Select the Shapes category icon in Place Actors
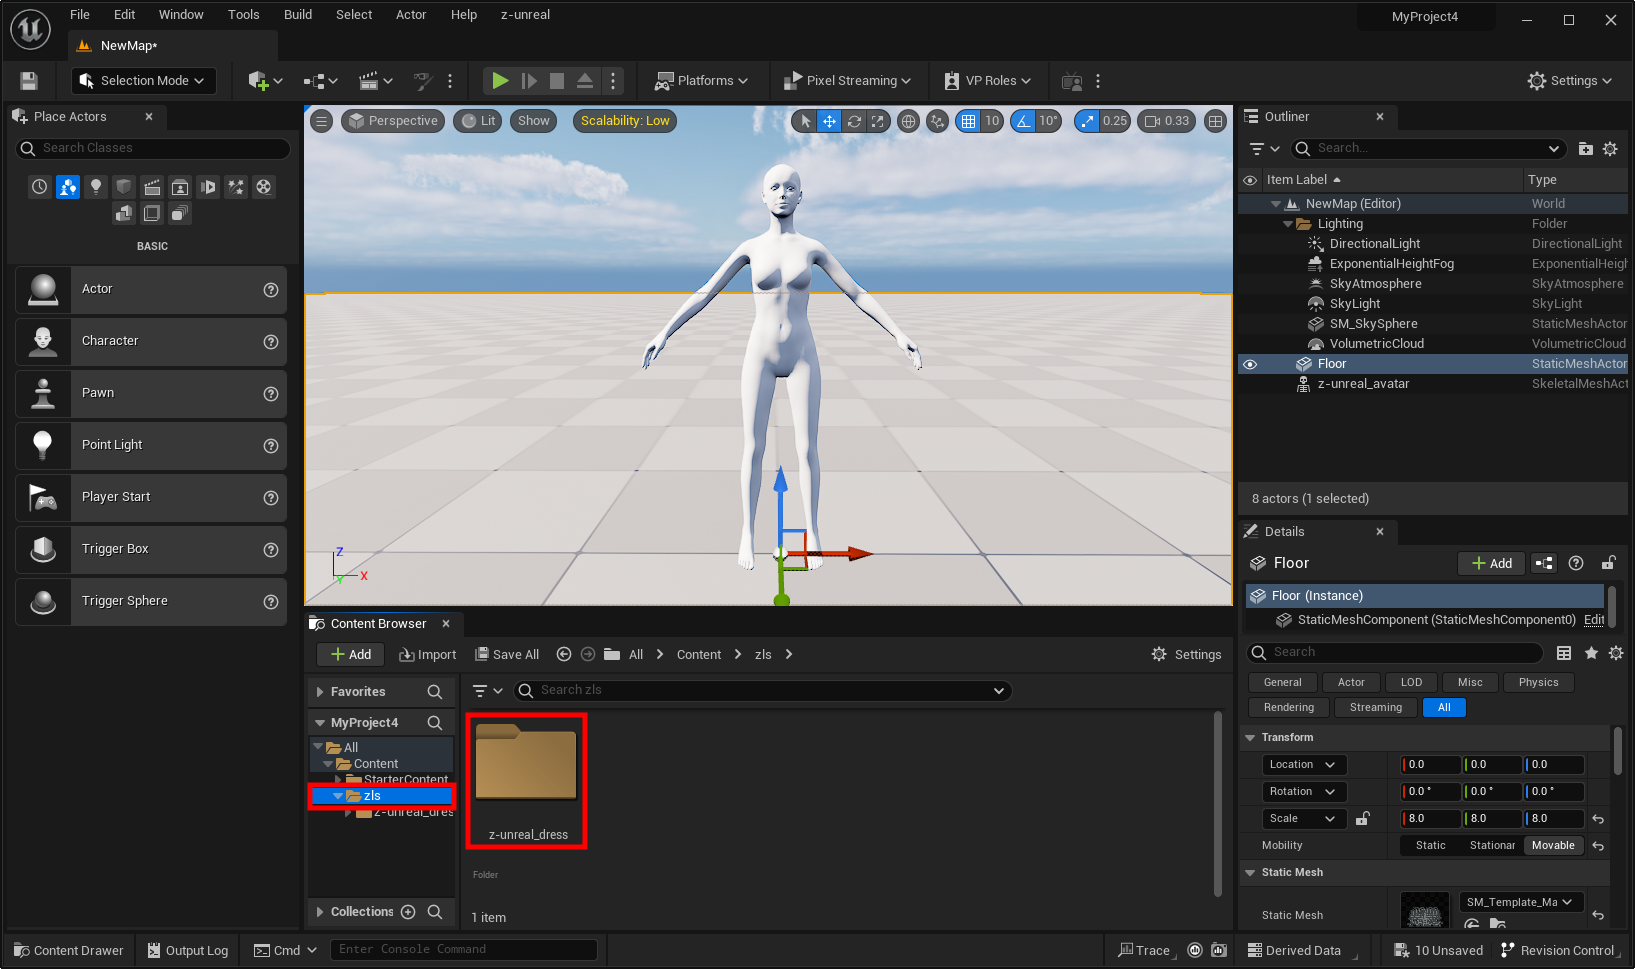Screen dimensions: 1635x969 click(124, 187)
